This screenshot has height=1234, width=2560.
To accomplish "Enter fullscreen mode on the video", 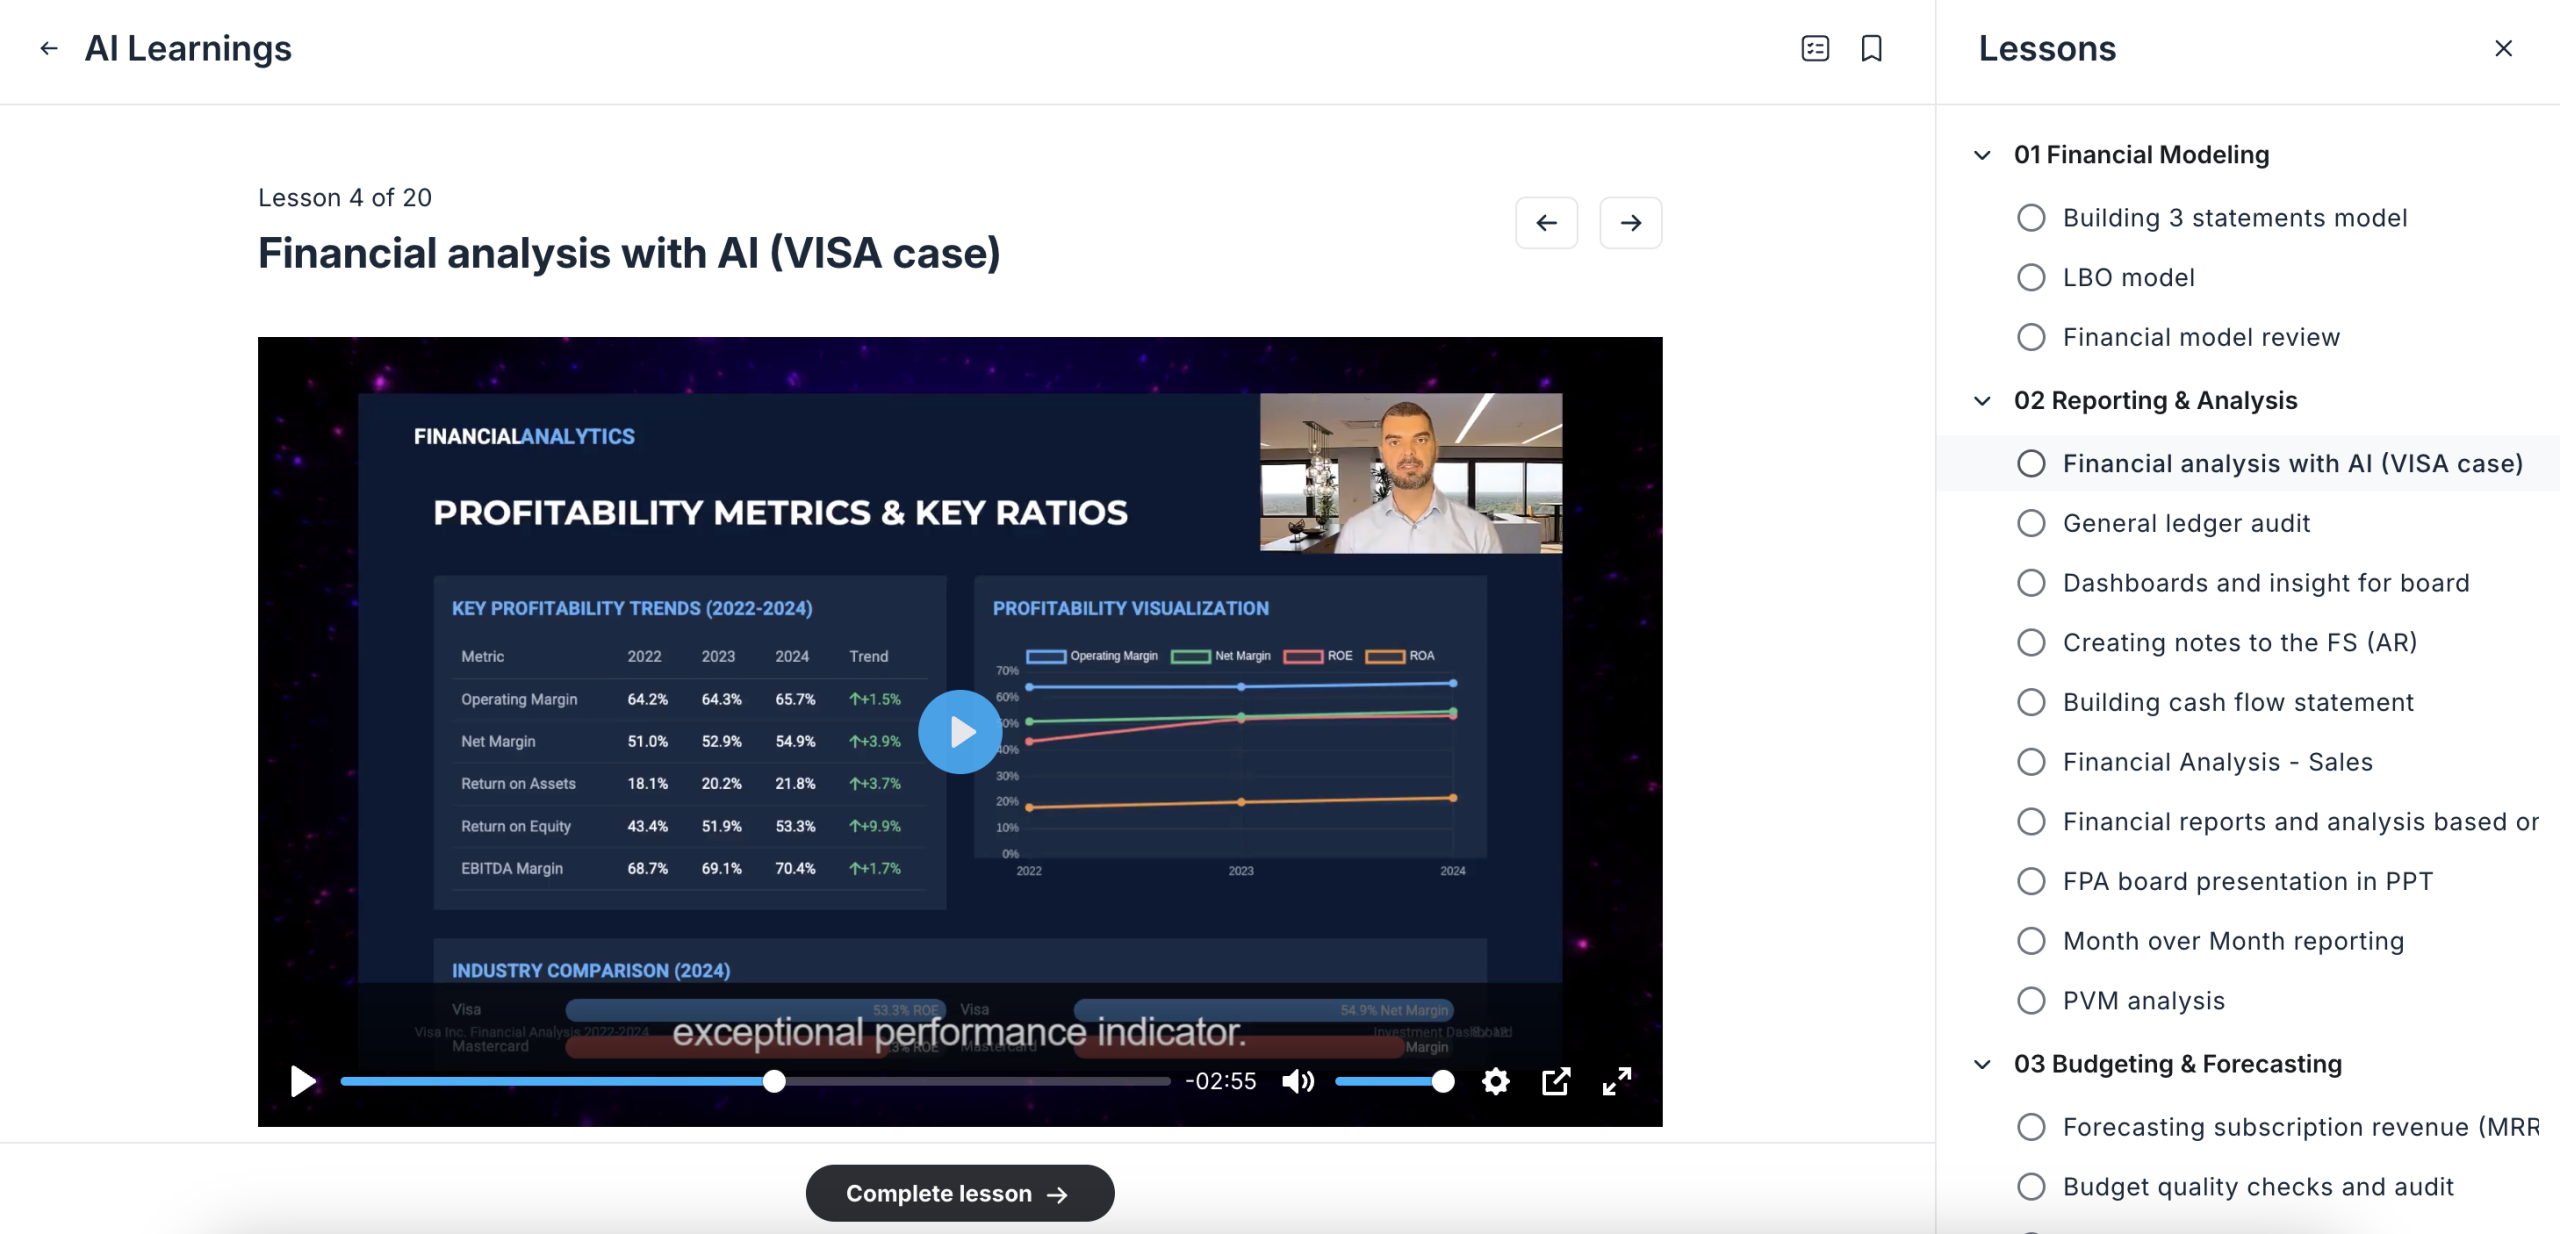I will pyautogui.click(x=1617, y=1081).
